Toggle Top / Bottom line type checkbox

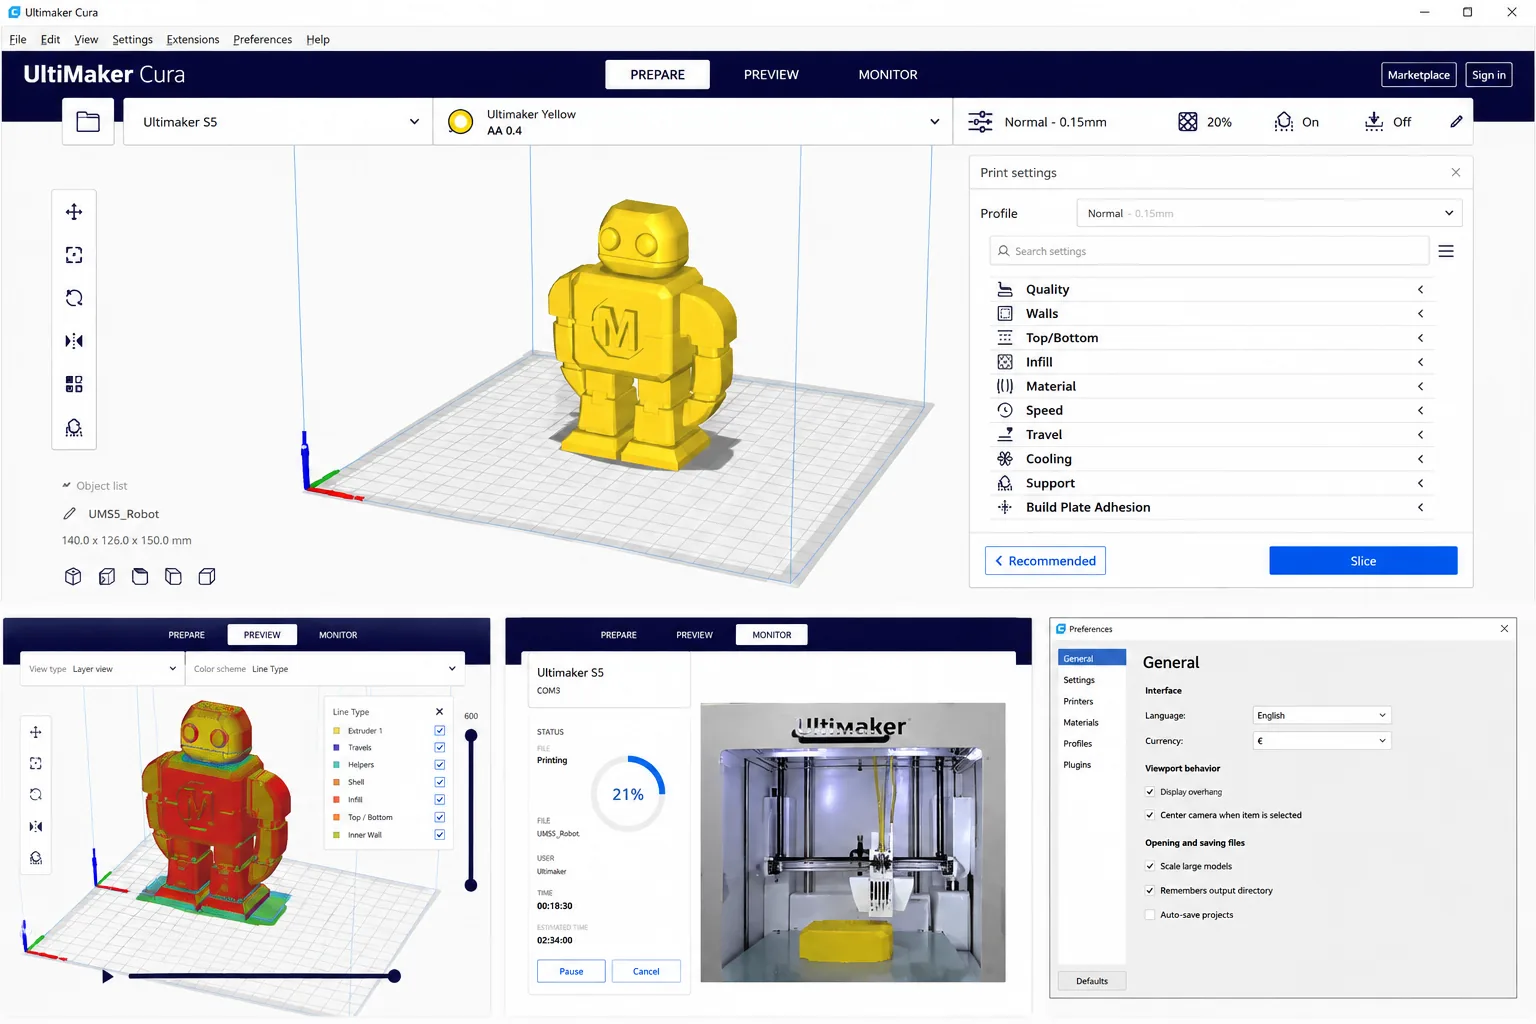[x=439, y=817]
